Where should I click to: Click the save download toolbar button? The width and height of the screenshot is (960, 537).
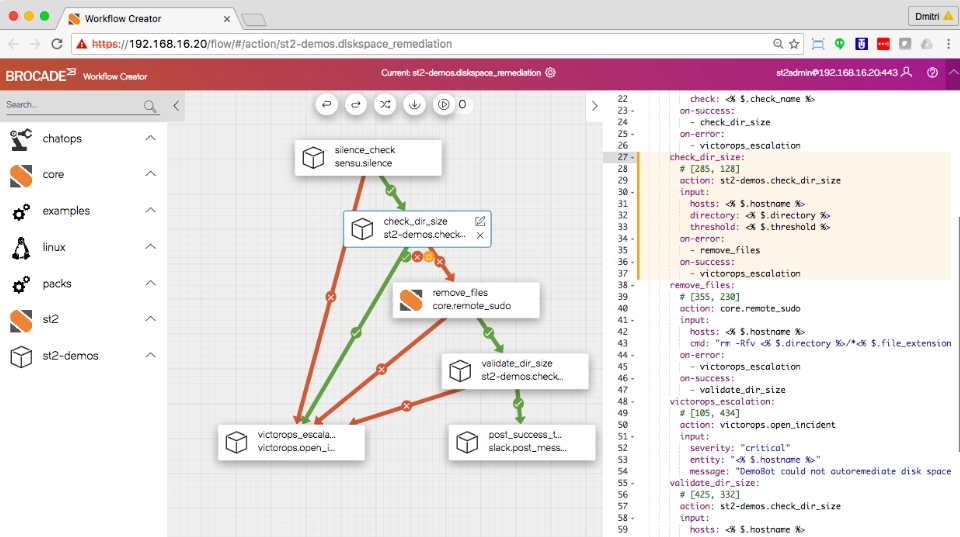click(x=414, y=105)
